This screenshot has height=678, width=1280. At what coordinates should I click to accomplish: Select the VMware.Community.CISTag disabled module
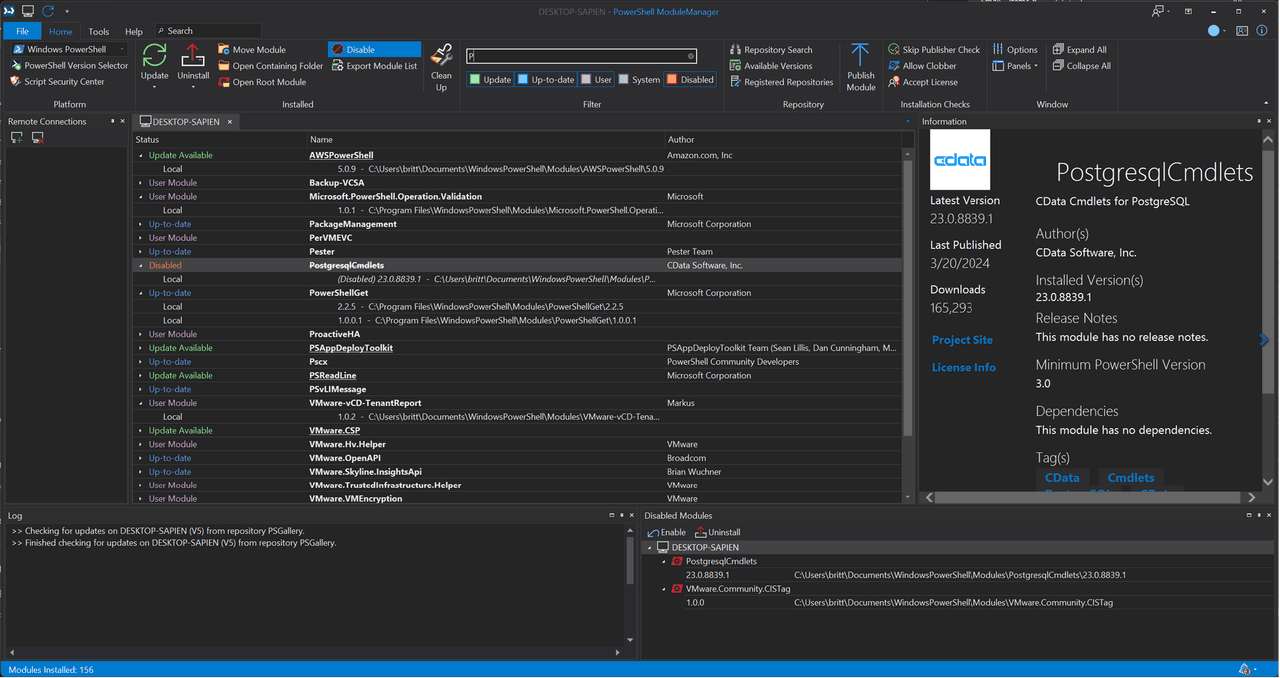click(x=738, y=589)
